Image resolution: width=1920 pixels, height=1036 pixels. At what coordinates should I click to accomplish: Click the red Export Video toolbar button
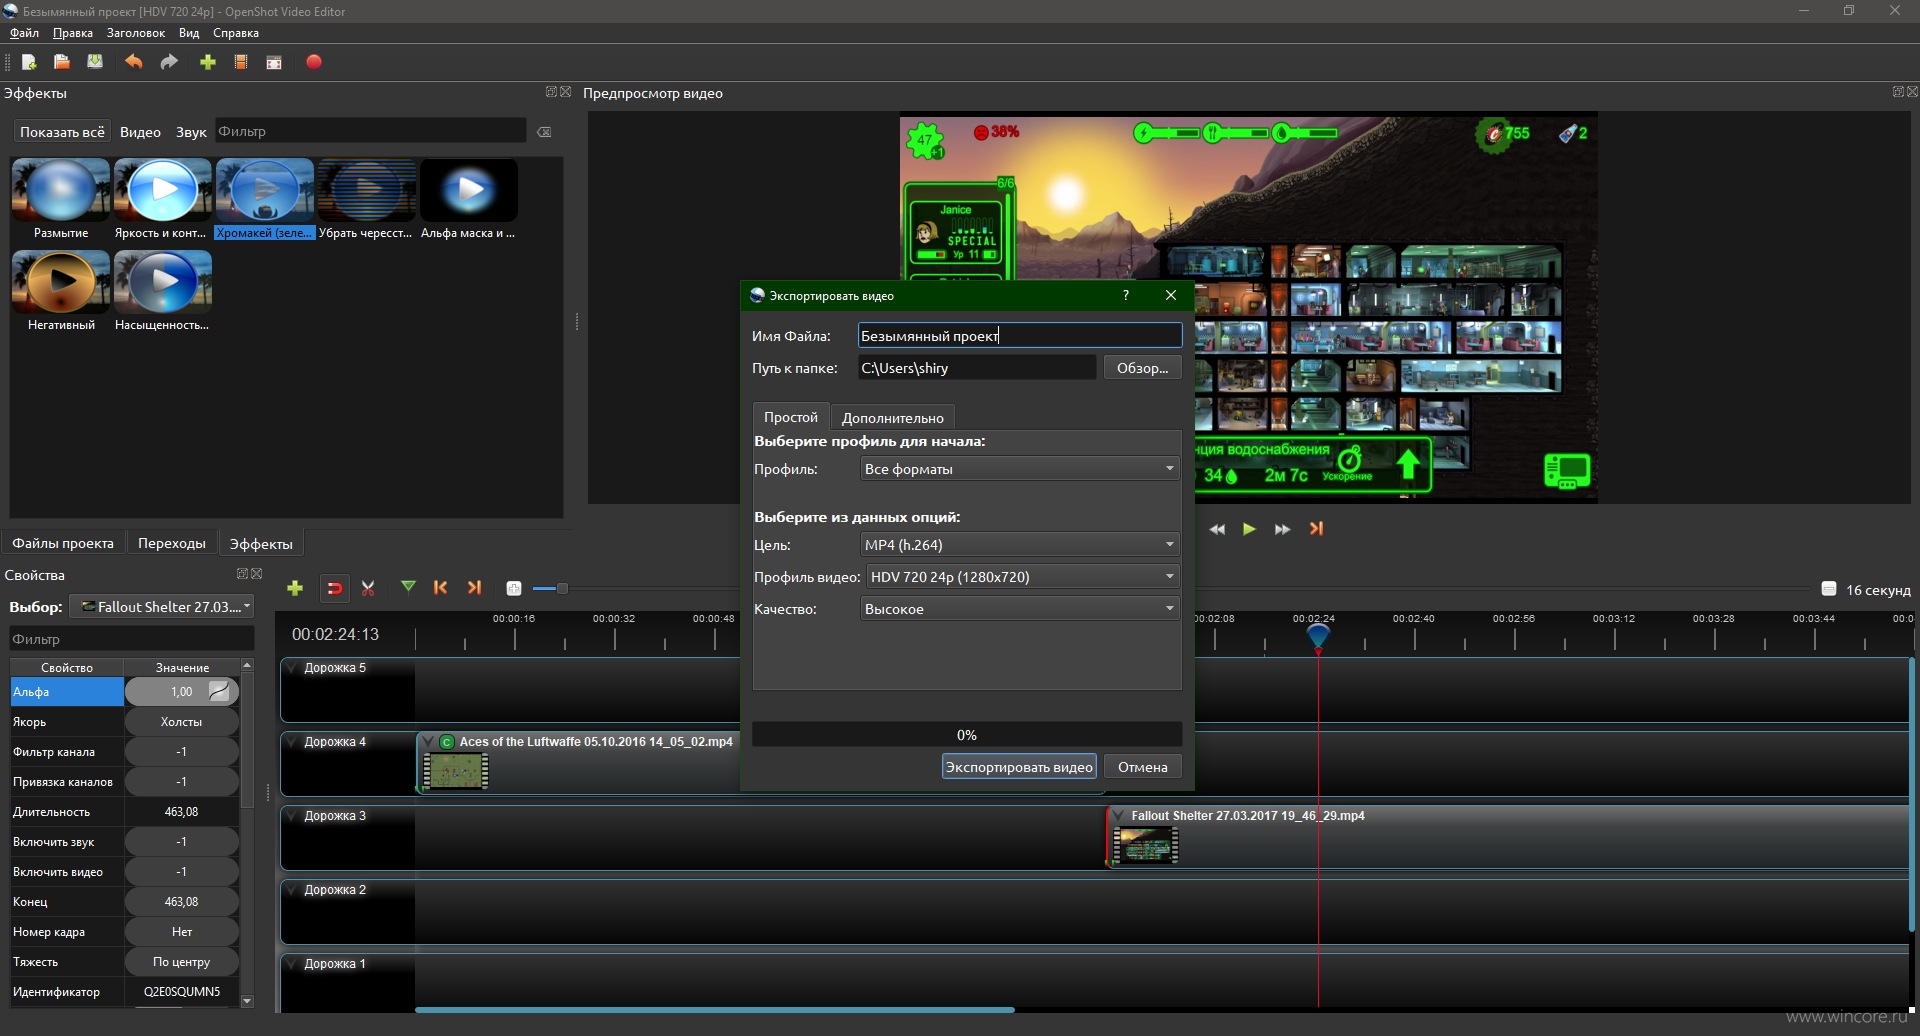tap(314, 62)
